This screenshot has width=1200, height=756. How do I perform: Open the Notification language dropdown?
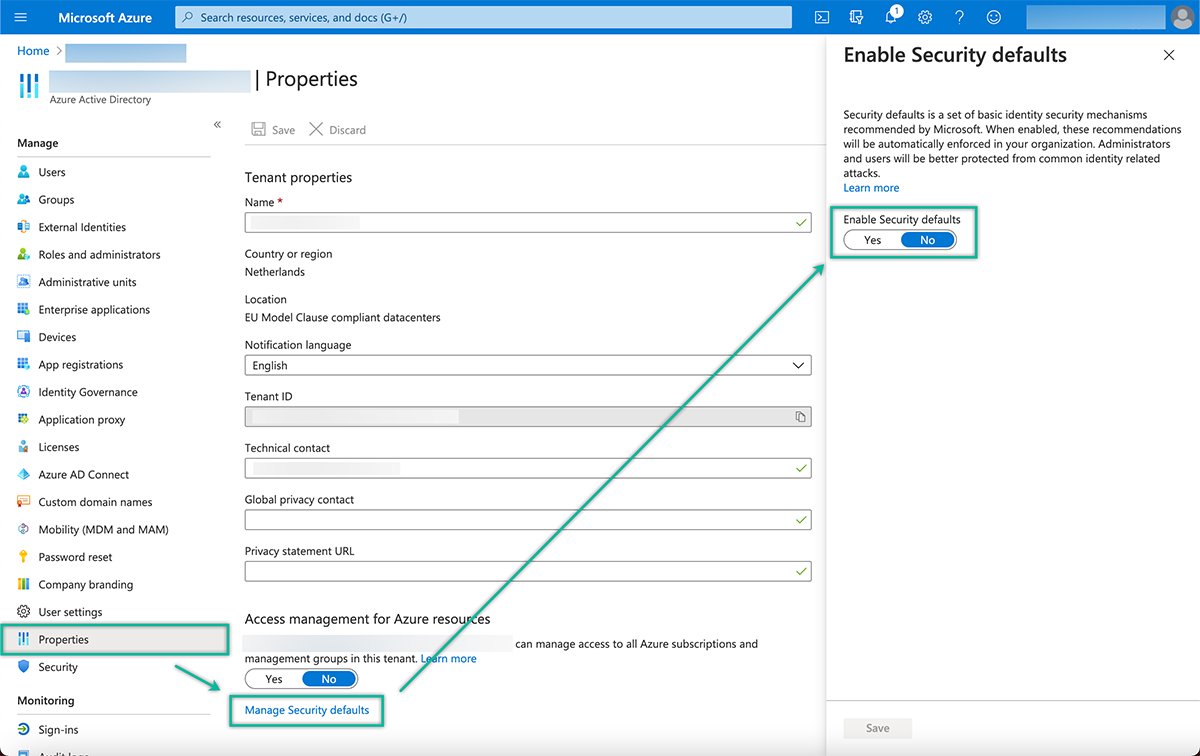pyautogui.click(x=798, y=365)
